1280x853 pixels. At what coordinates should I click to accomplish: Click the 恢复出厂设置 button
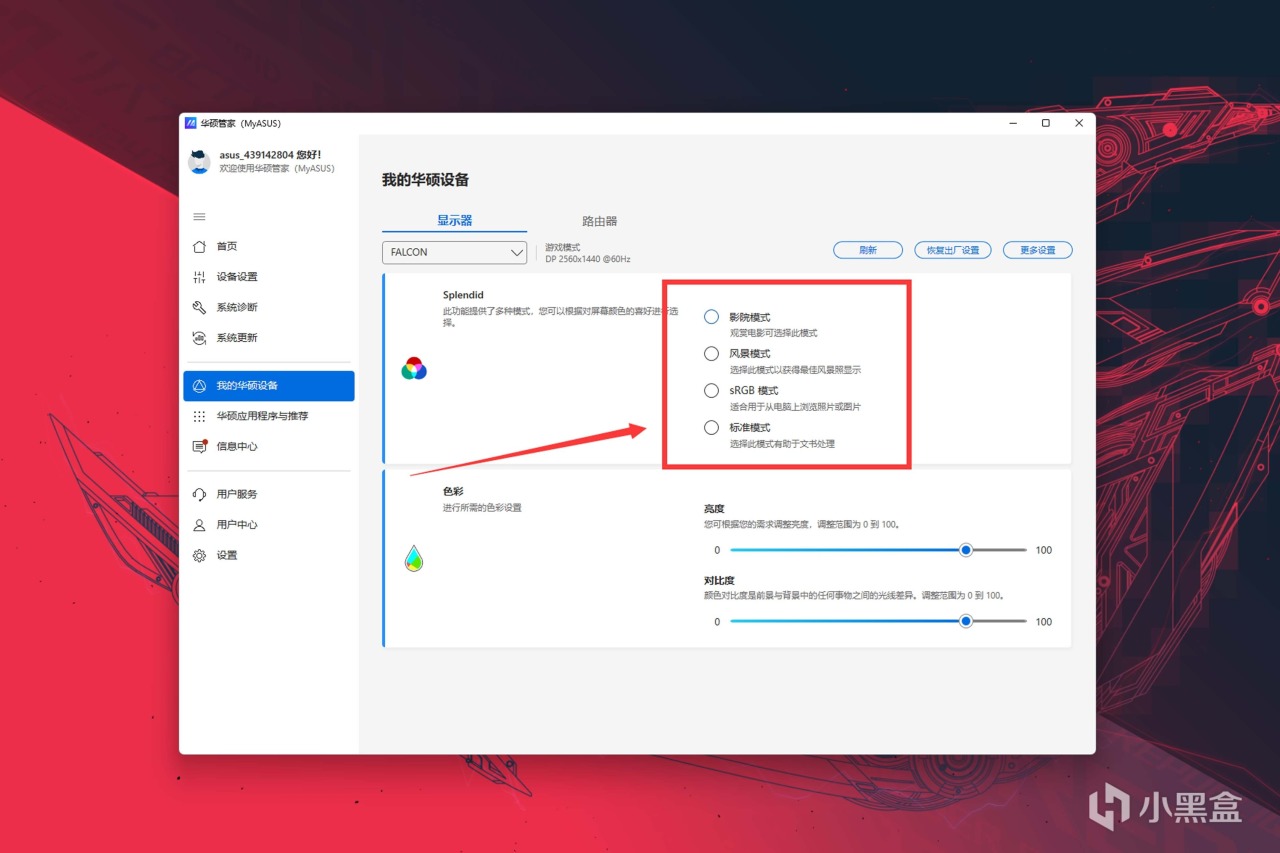(953, 250)
